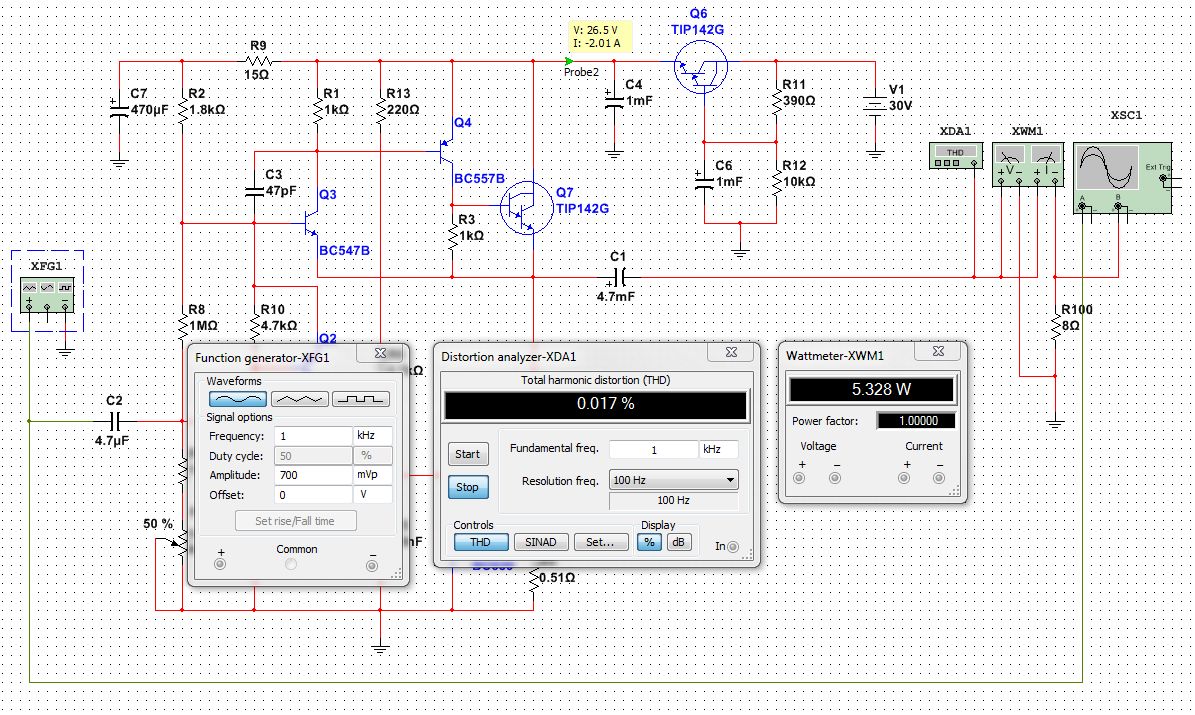The image size is (1195, 715).
Task: Close the Distortion analyzer-XDA1 window
Action: [x=731, y=351]
